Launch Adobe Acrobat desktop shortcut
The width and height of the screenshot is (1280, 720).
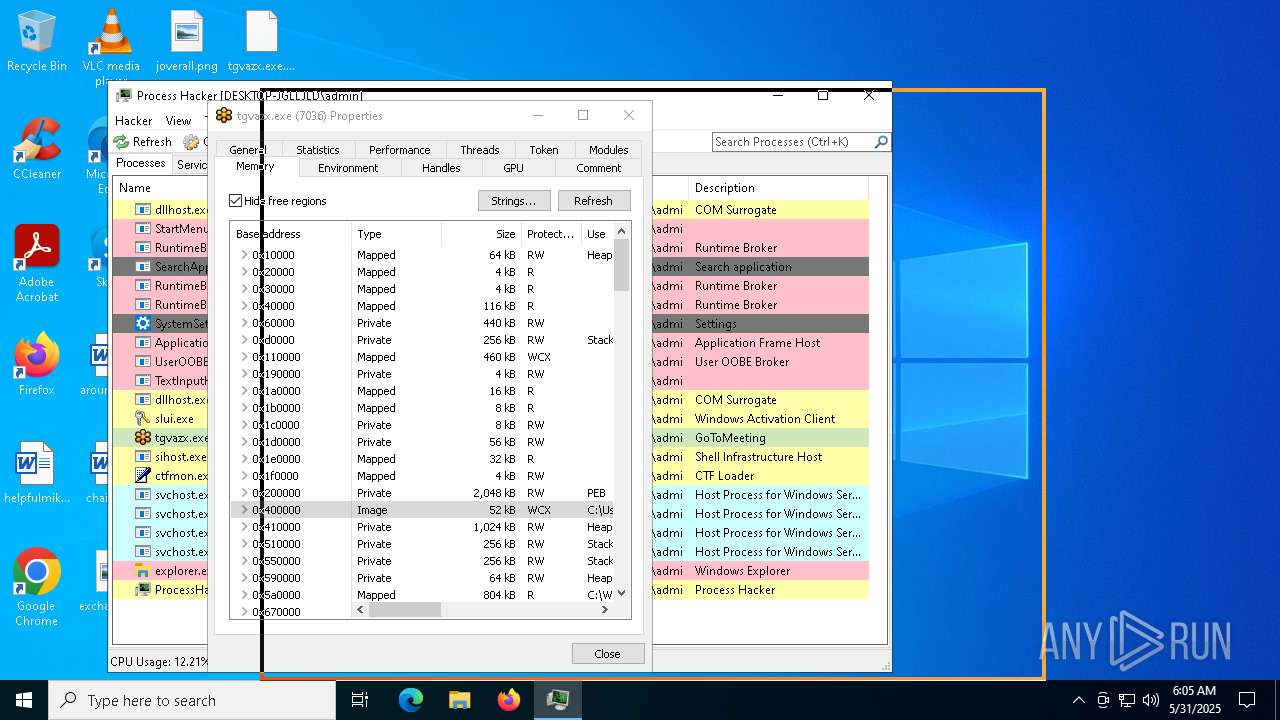(37, 263)
